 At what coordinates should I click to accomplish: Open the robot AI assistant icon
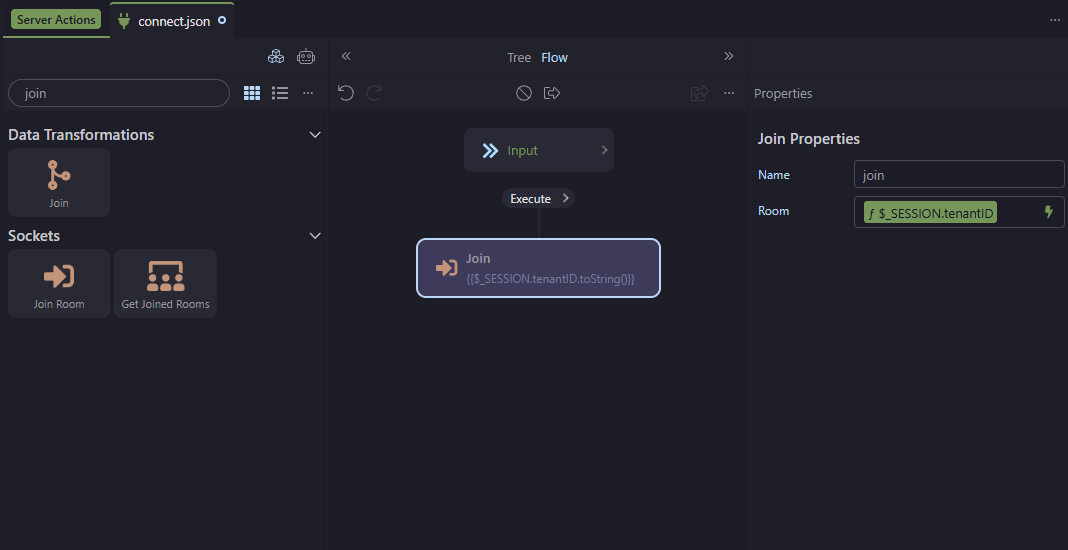tap(306, 57)
